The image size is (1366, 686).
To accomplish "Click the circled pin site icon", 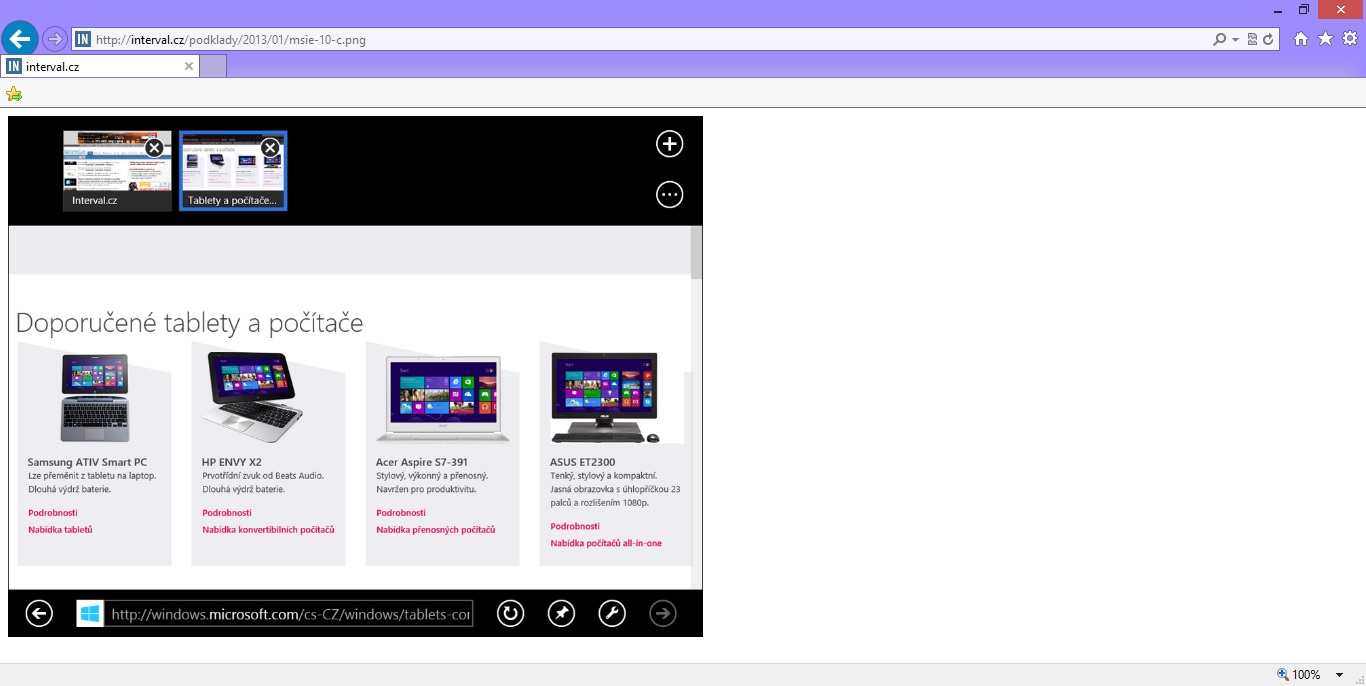I will pyautogui.click(x=562, y=613).
